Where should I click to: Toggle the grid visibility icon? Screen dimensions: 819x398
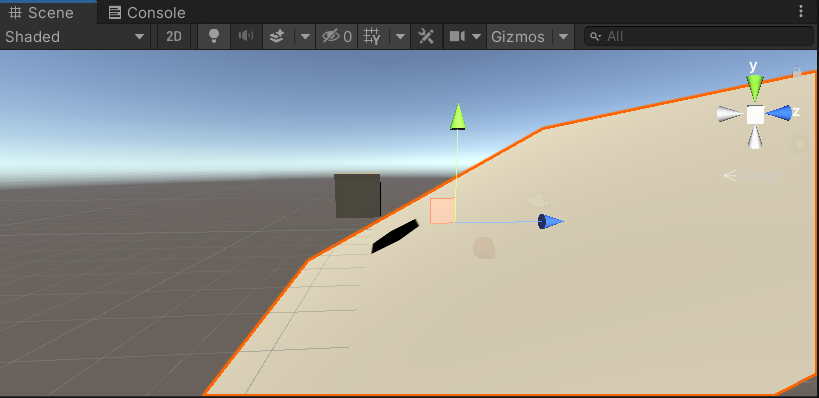click(372, 37)
